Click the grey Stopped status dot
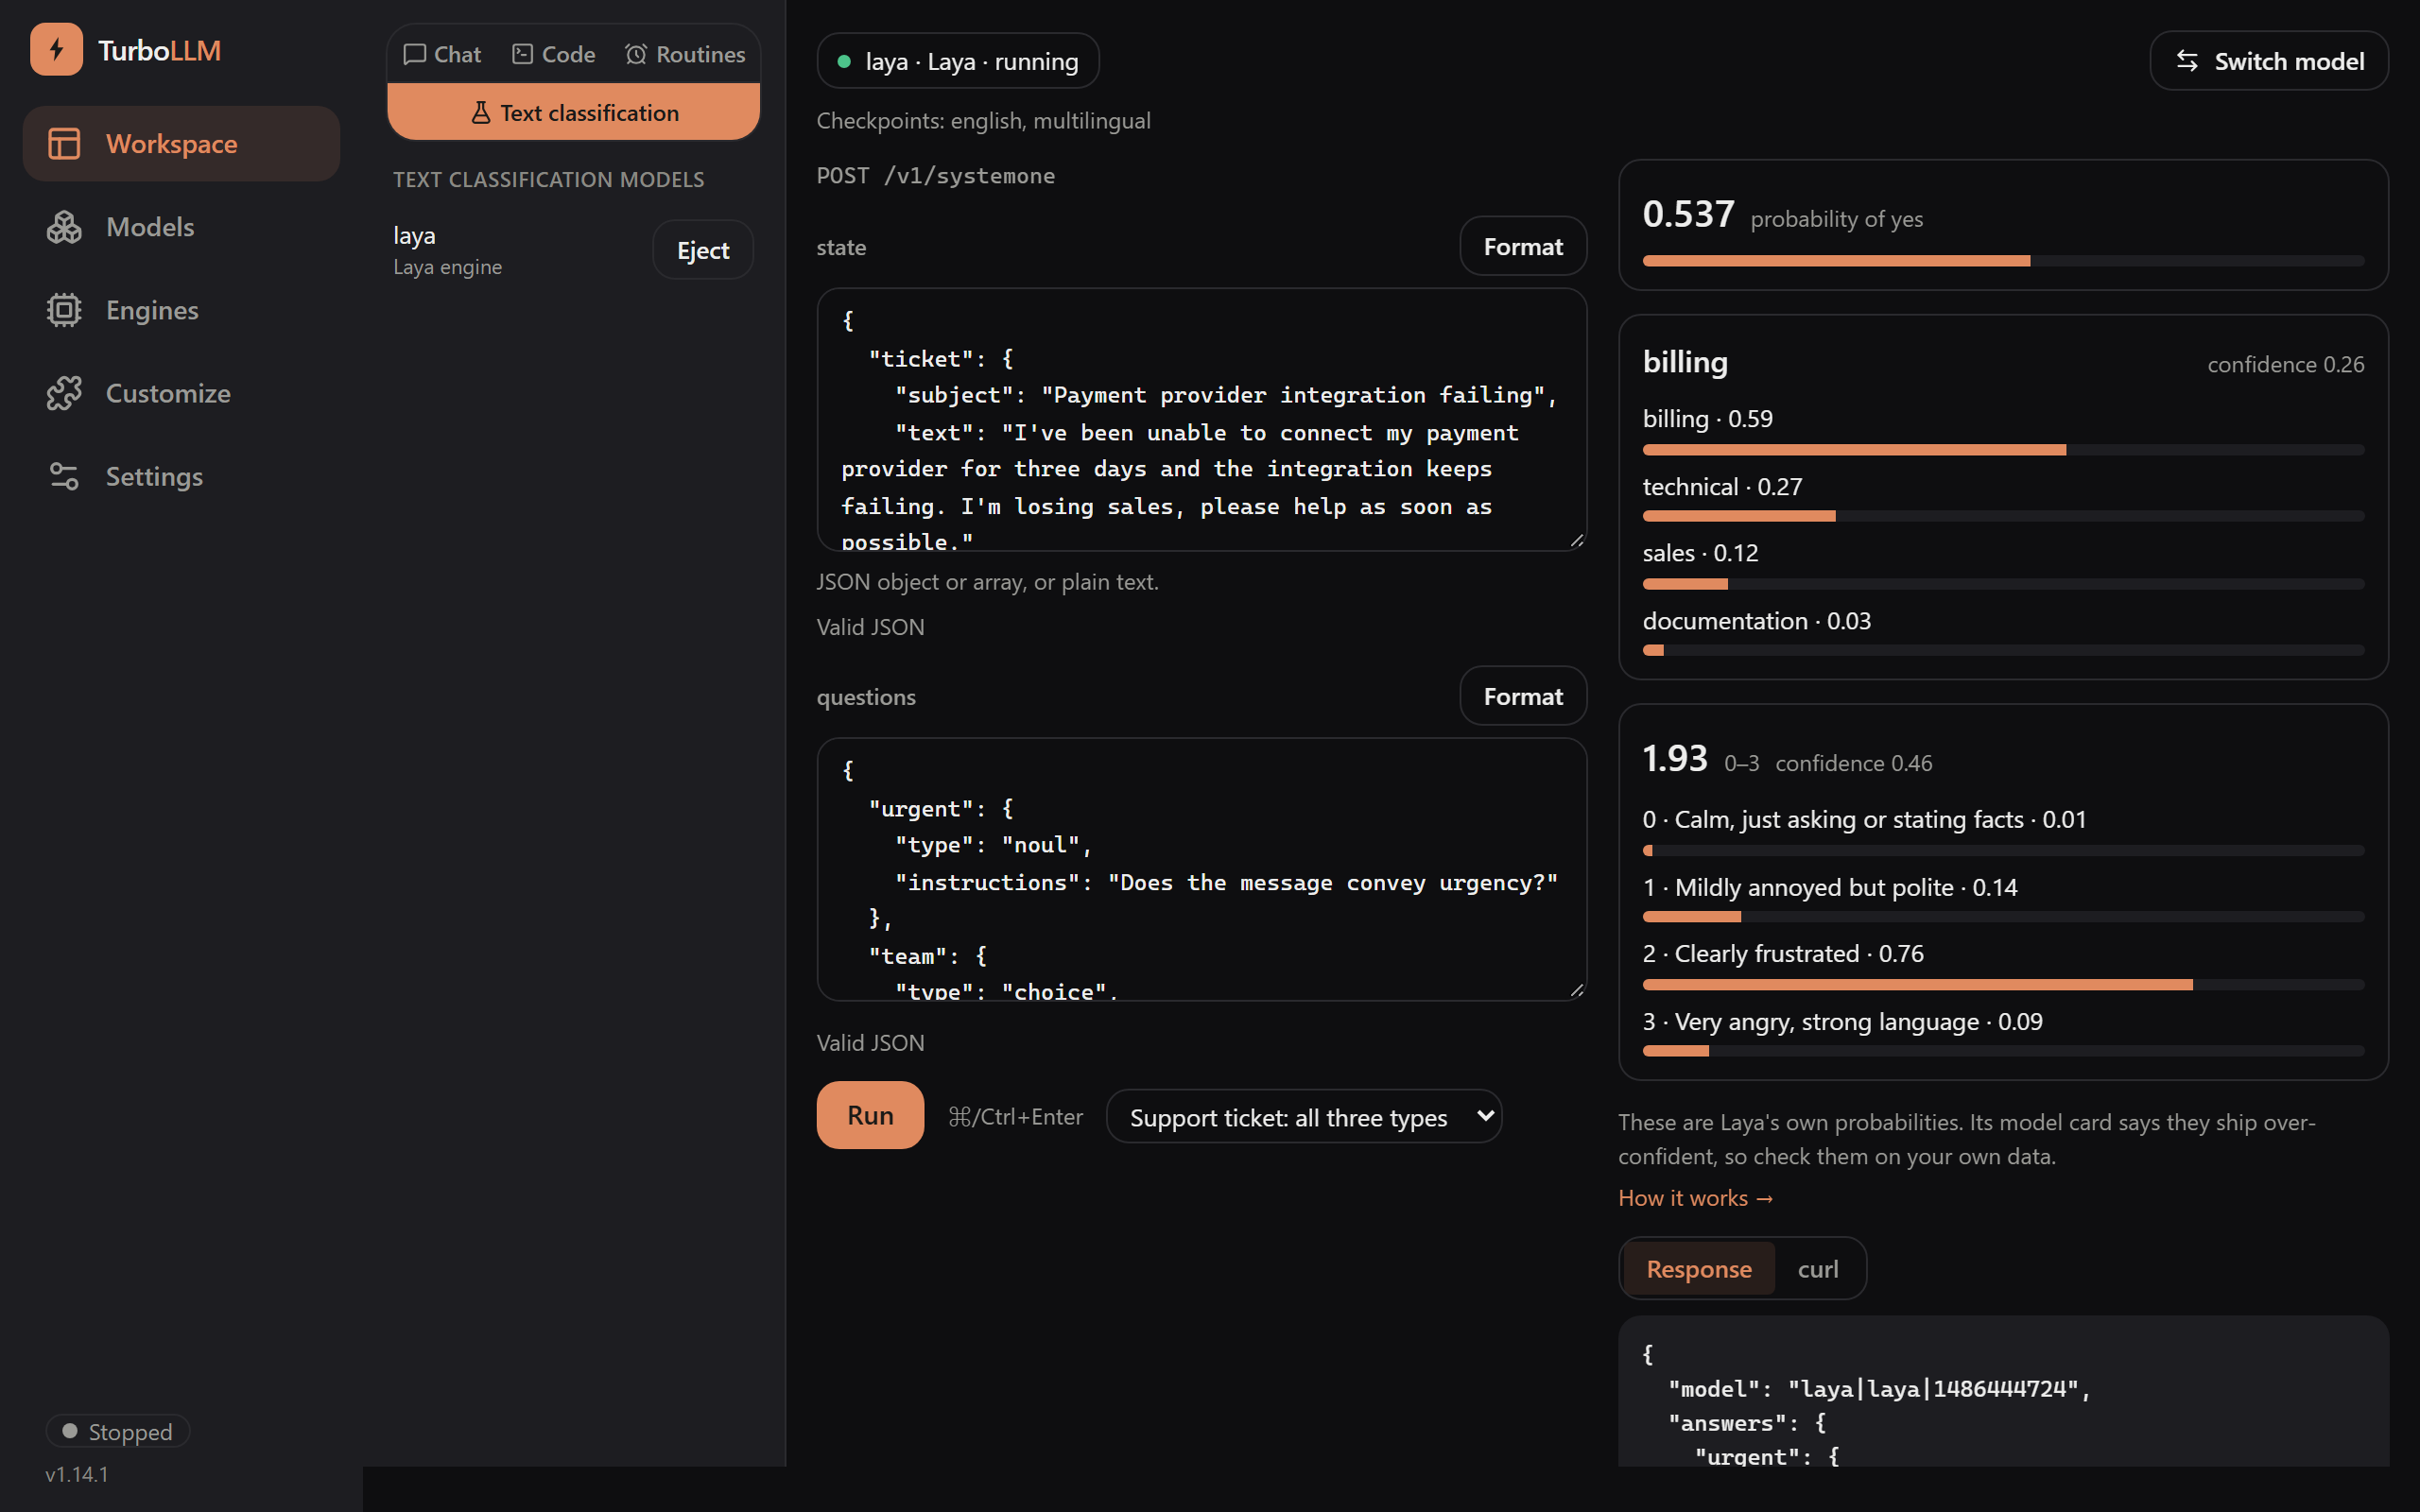This screenshot has height=1512, width=2420. (x=70, y=1431)
